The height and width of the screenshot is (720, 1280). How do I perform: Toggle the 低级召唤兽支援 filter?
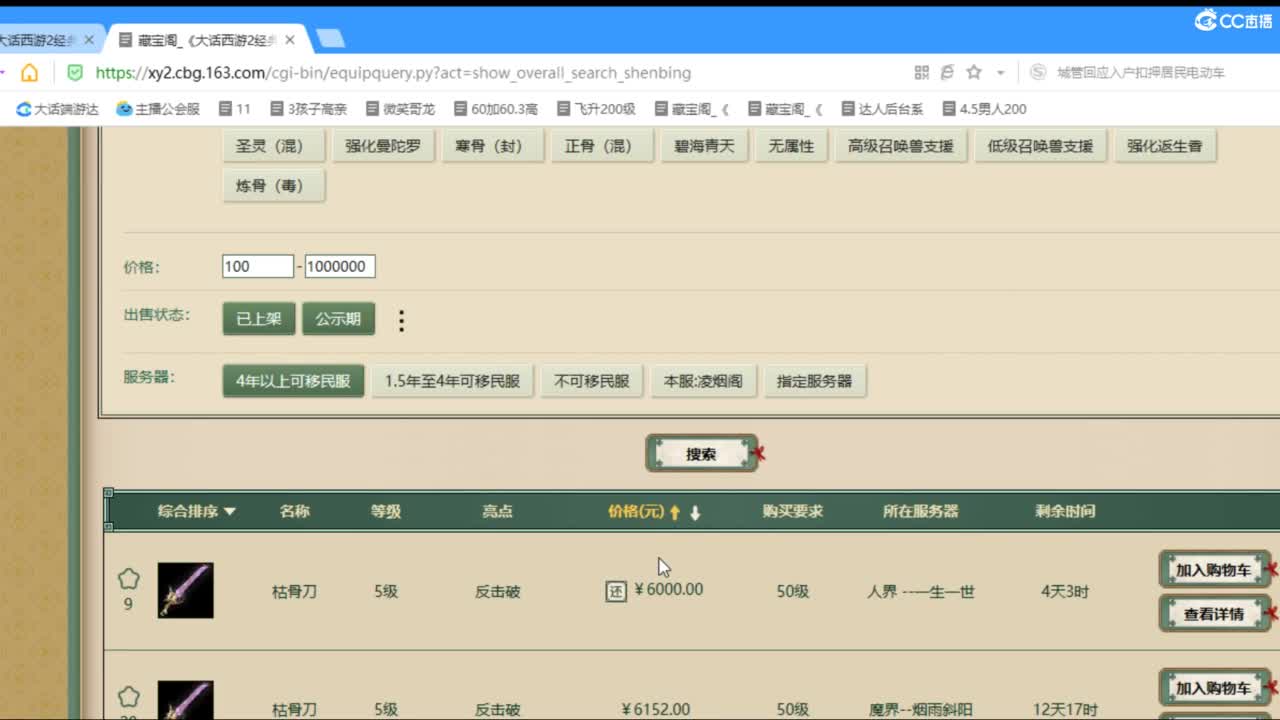pos(1040,146)
